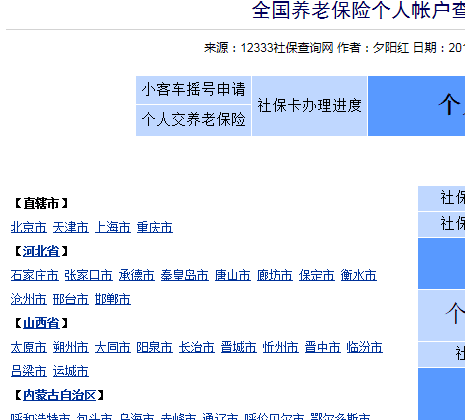Open the 小客车摇号申请 link
Image resolution: width=465 pixels, height=420 pixels.
[x=193, y=90]
